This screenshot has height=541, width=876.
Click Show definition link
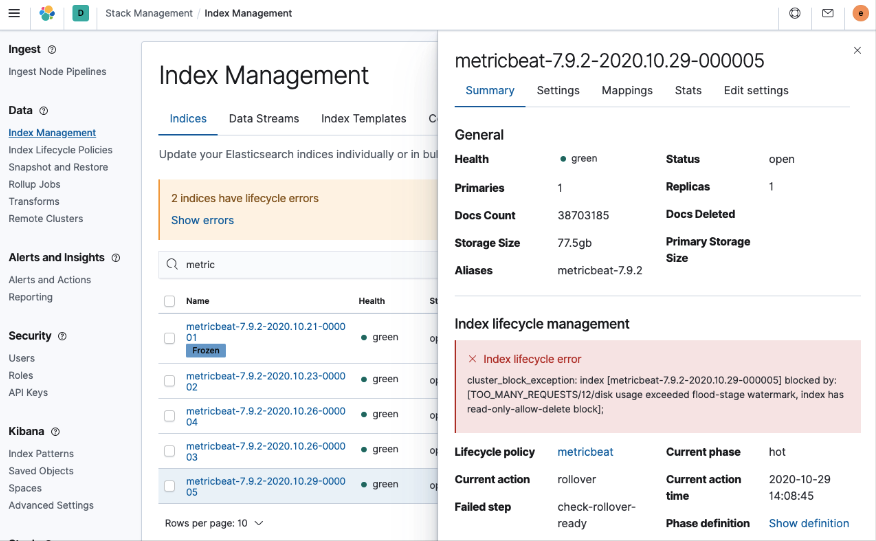808,524
